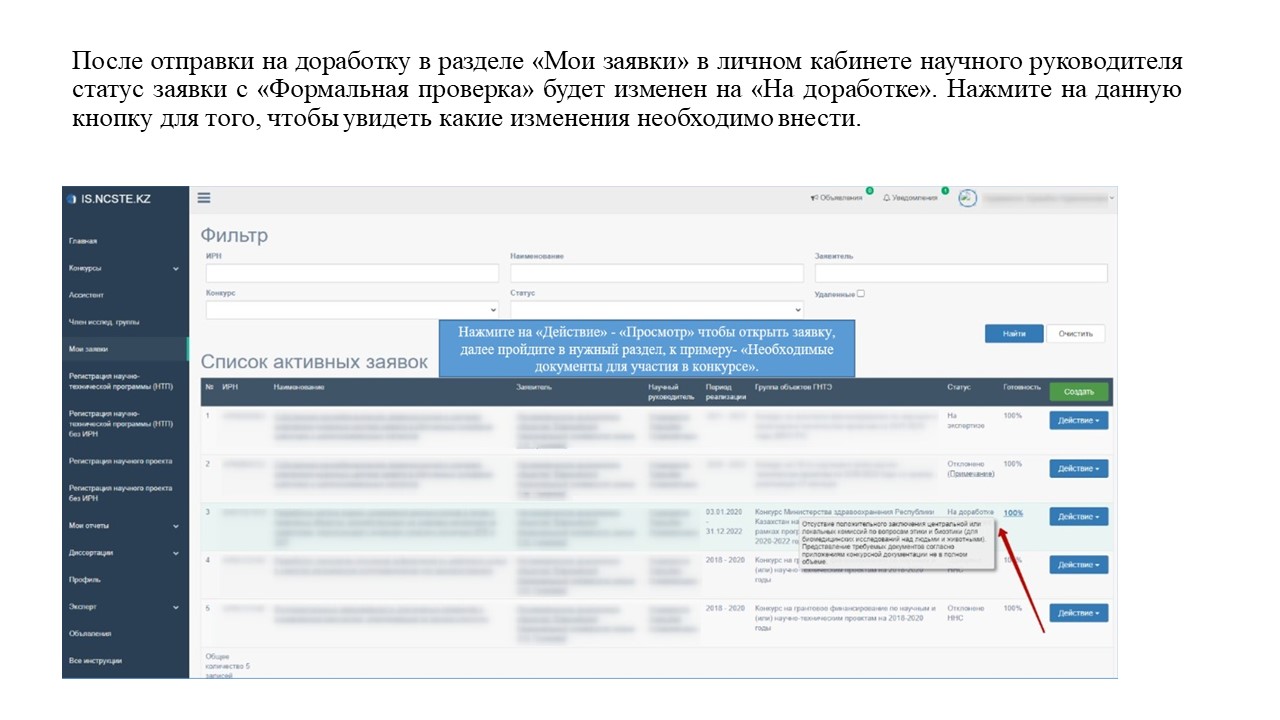
Task: Open Действие dropdown for row 4
Action: [x=1078, y=565]
